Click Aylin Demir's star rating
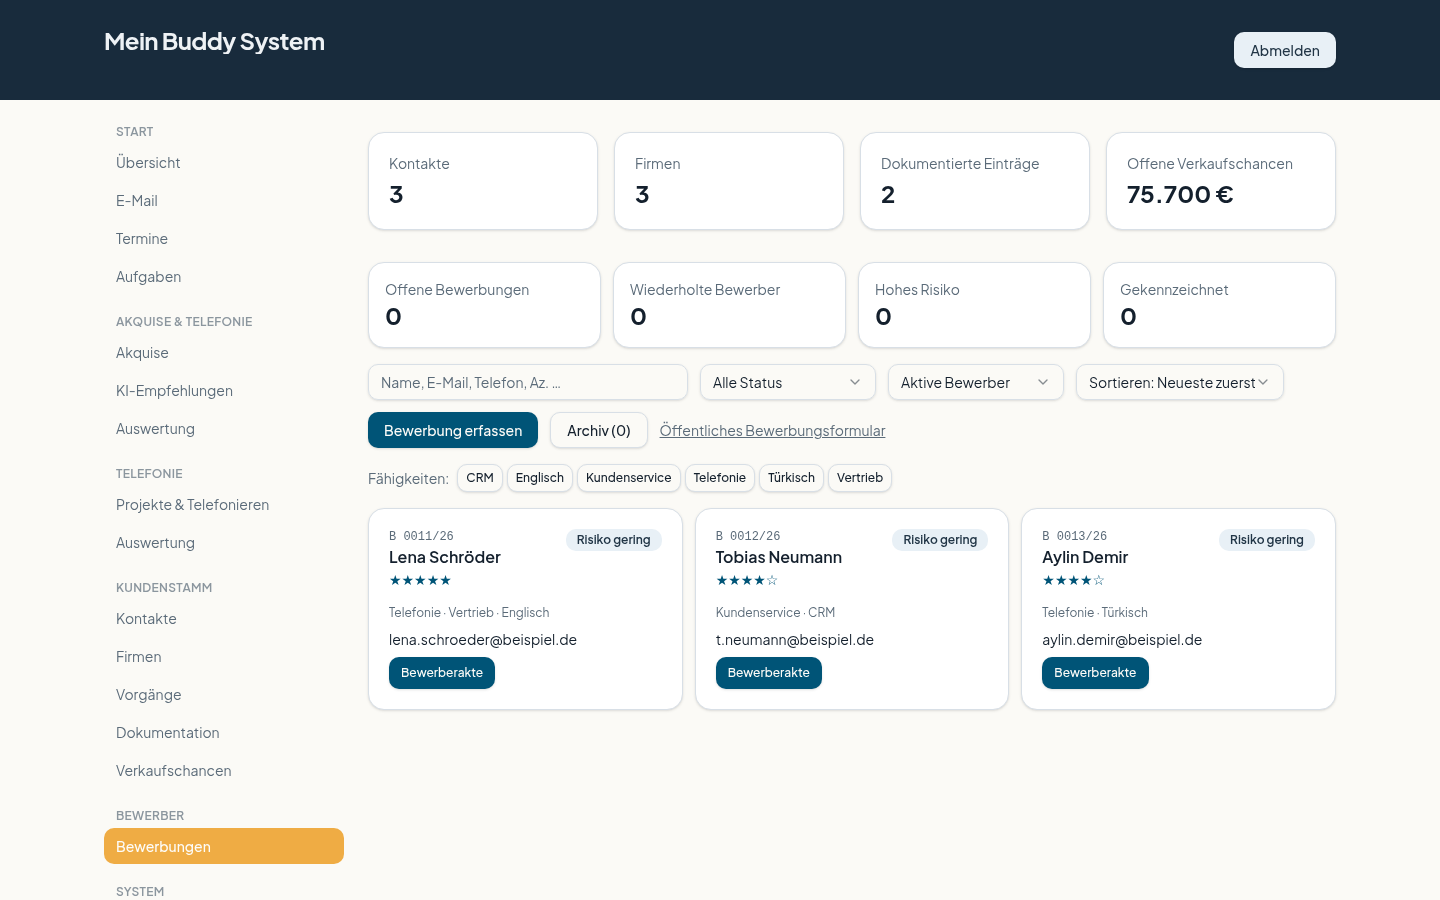Viewport: 1440px width, 900px height. pyautogui.click(x=1073, y=580)
